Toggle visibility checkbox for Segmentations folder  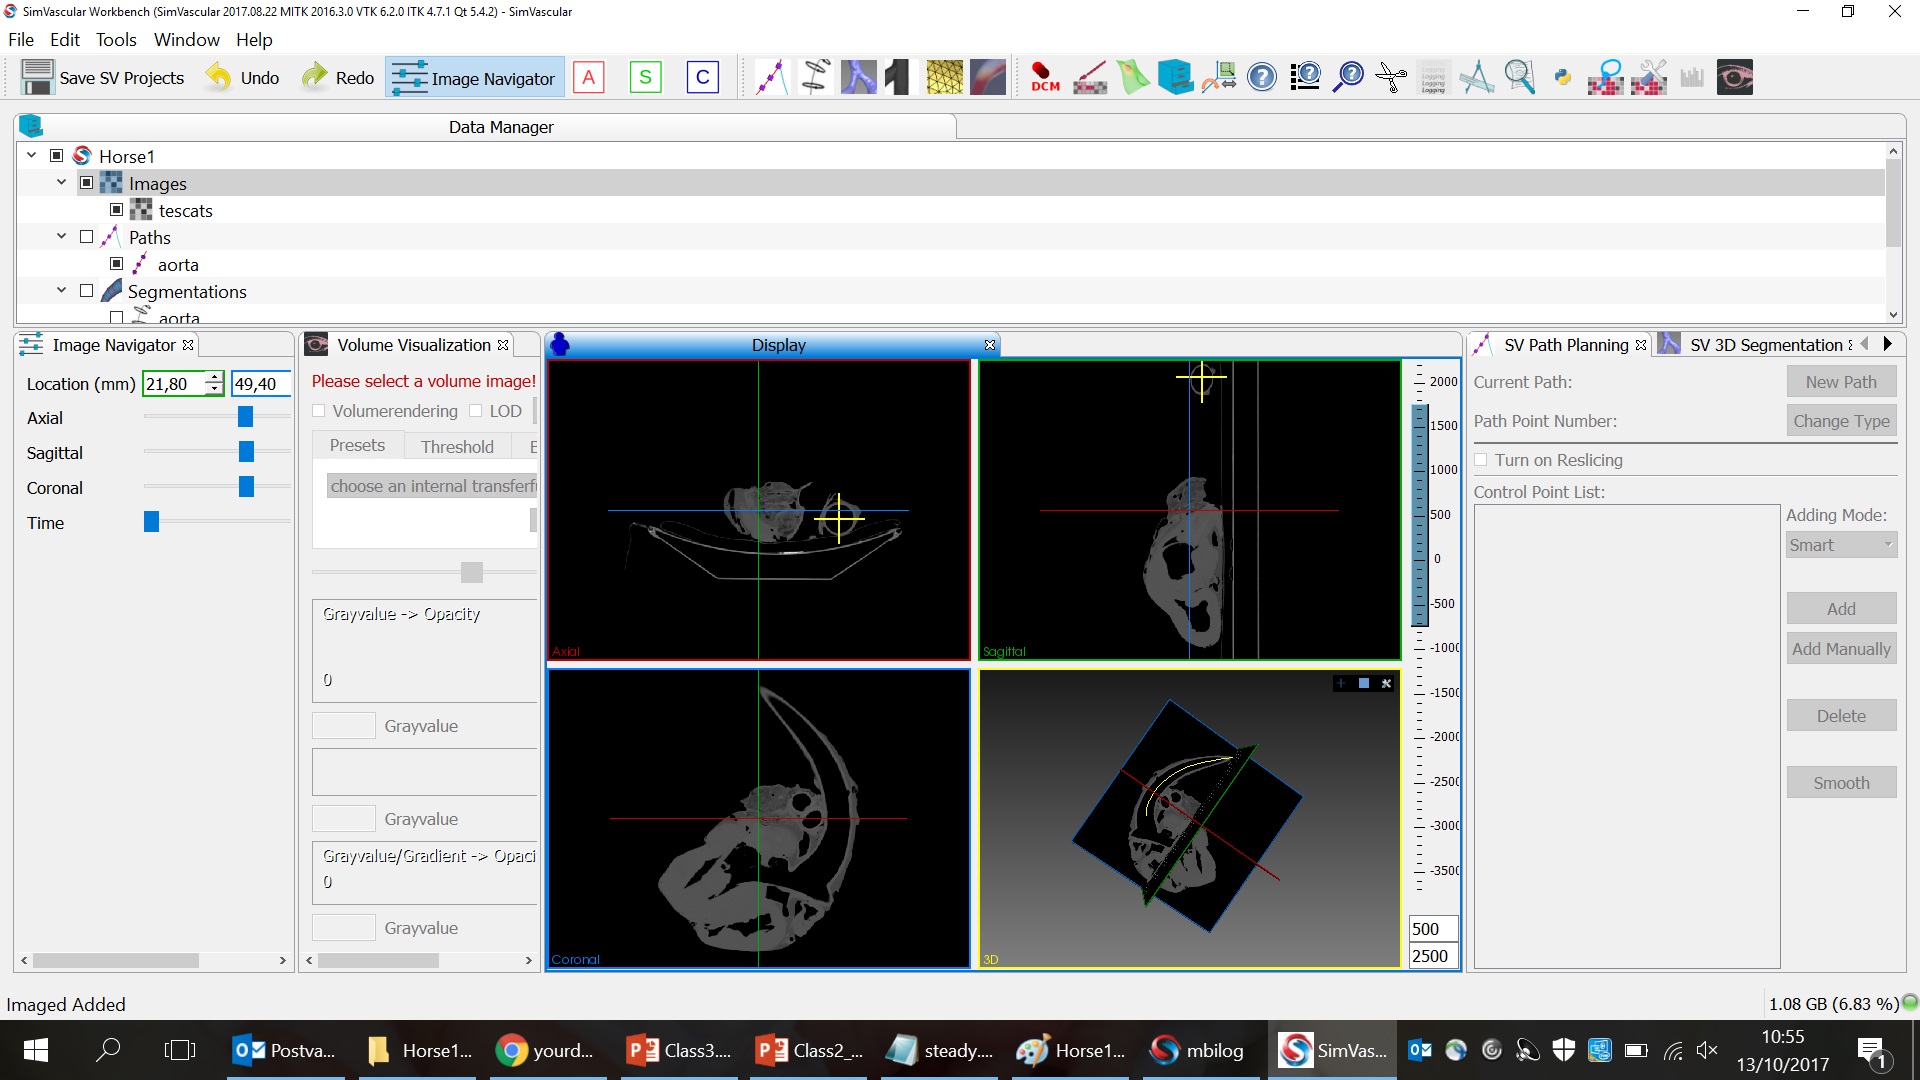(x=87, y=291)
